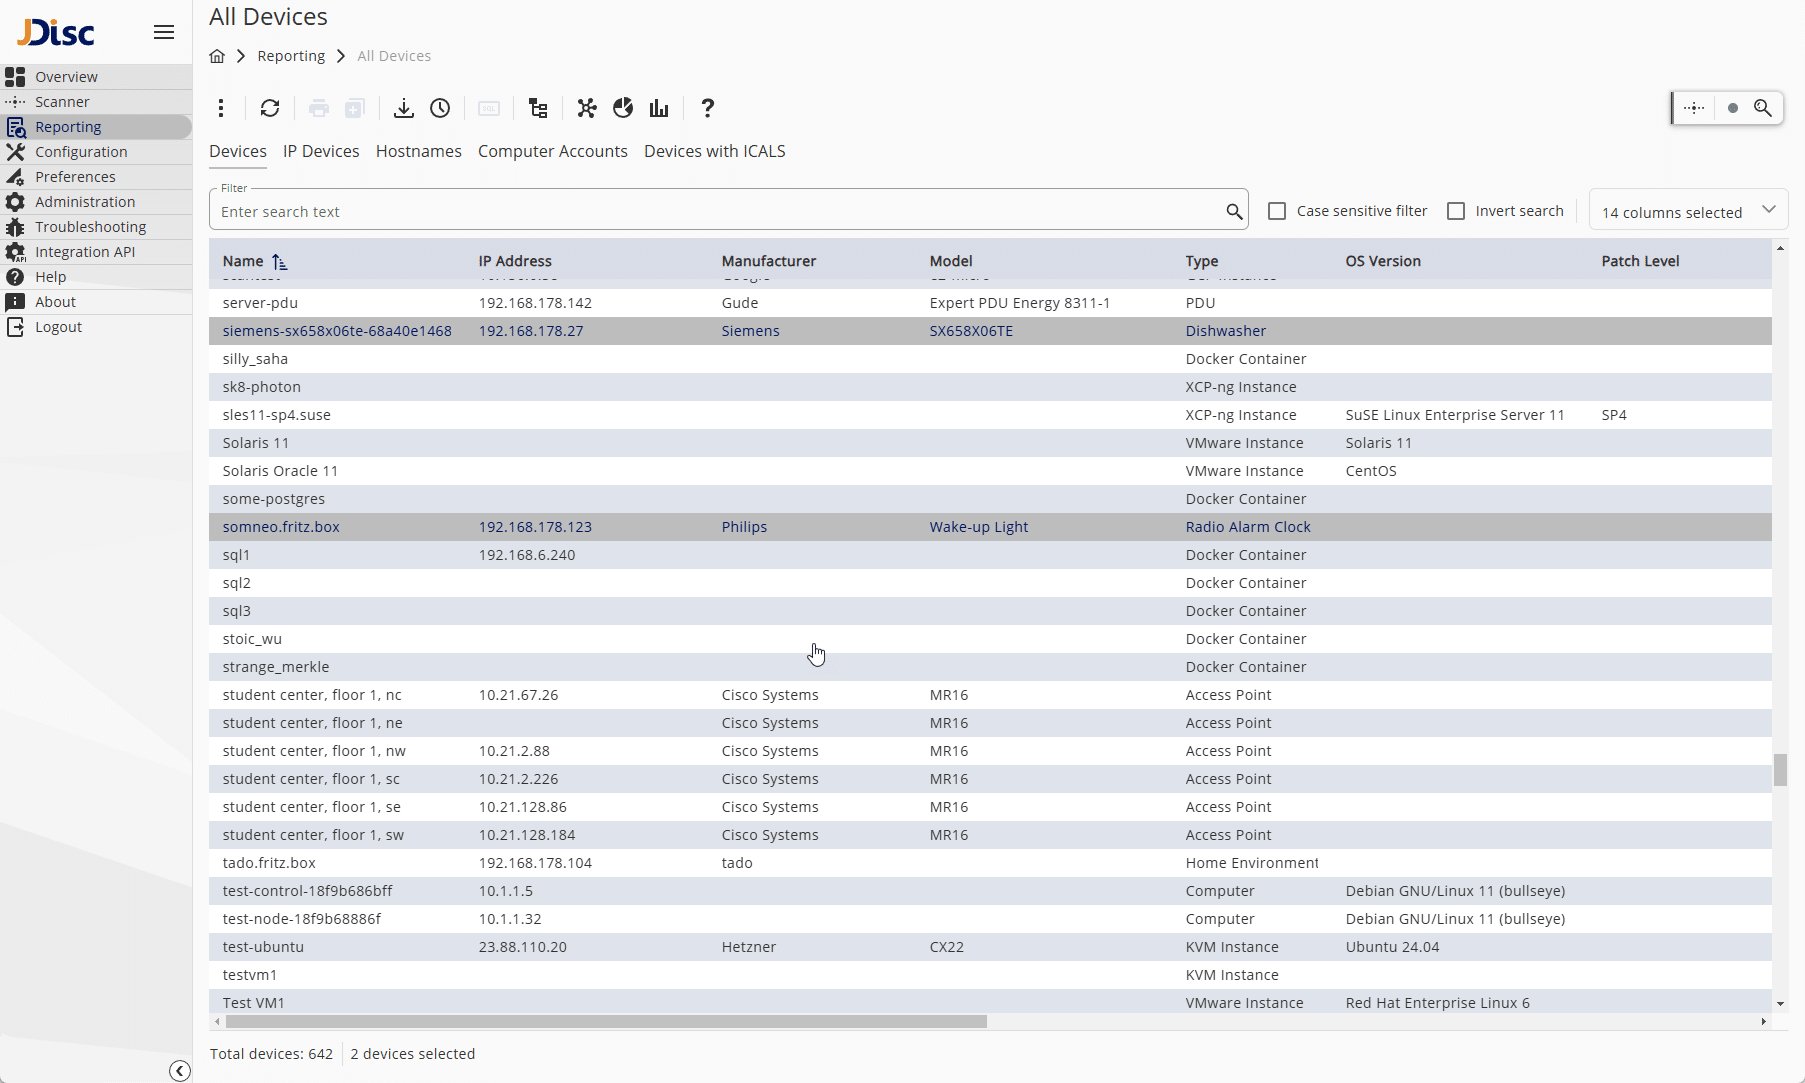The height and width of the screenshot is (1083, 1805).
Task: Open the three-dot more options menu
Action: 221,108
